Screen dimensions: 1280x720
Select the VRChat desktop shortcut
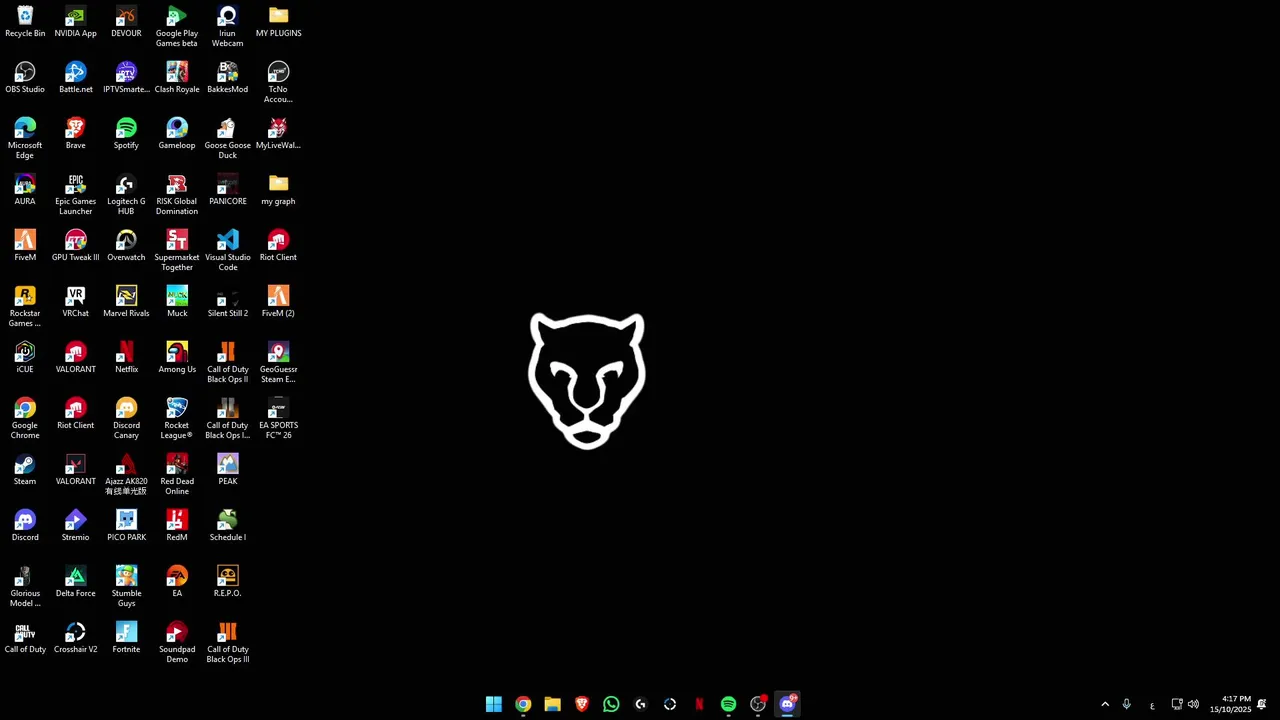pyautogui.click(x=76, y=302)
